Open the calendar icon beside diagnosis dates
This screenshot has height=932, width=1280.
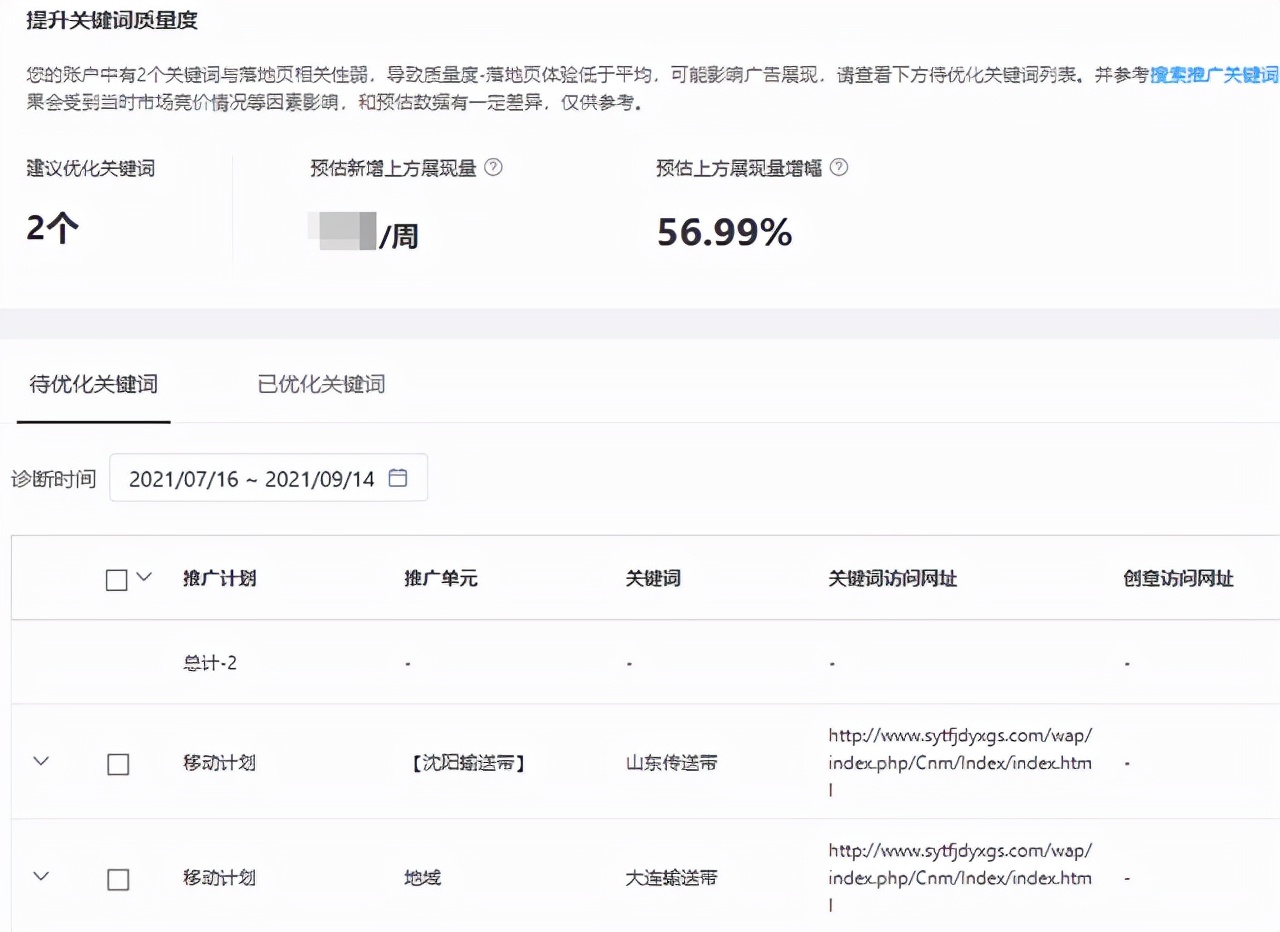coord(397,477)
